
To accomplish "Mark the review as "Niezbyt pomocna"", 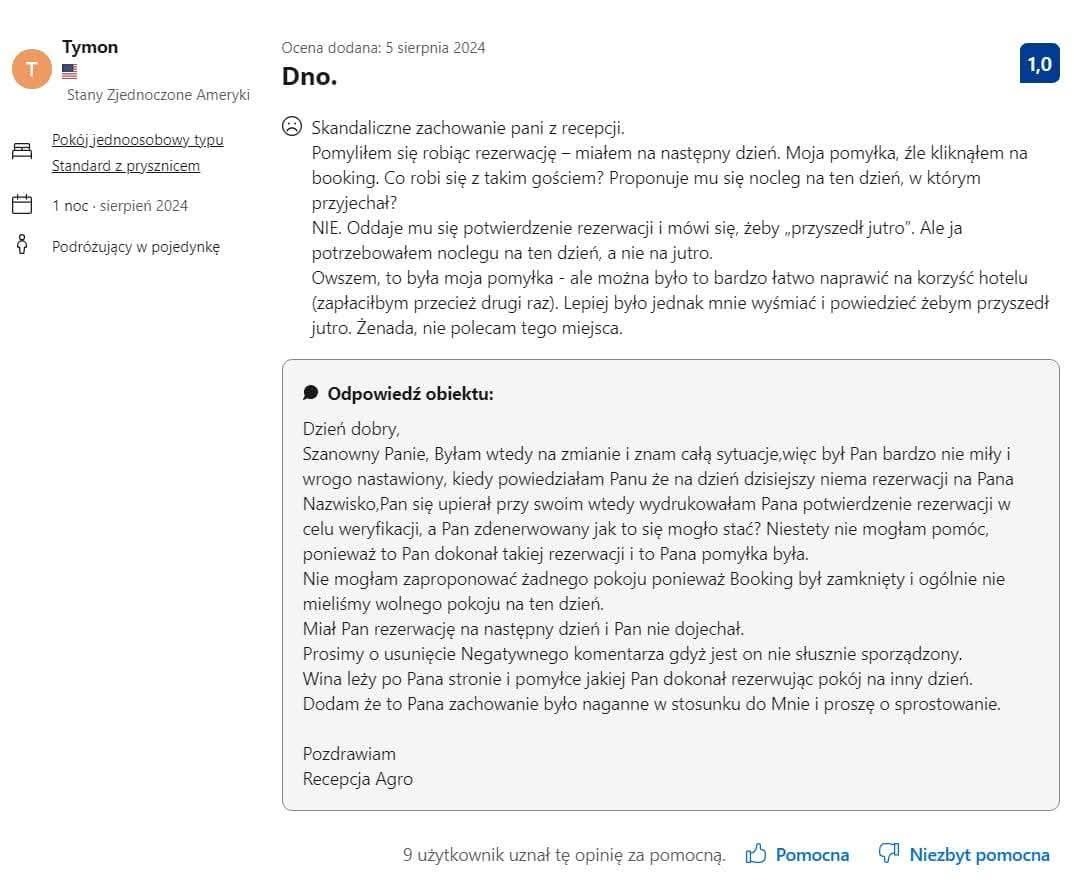I will tap(978, 855).
